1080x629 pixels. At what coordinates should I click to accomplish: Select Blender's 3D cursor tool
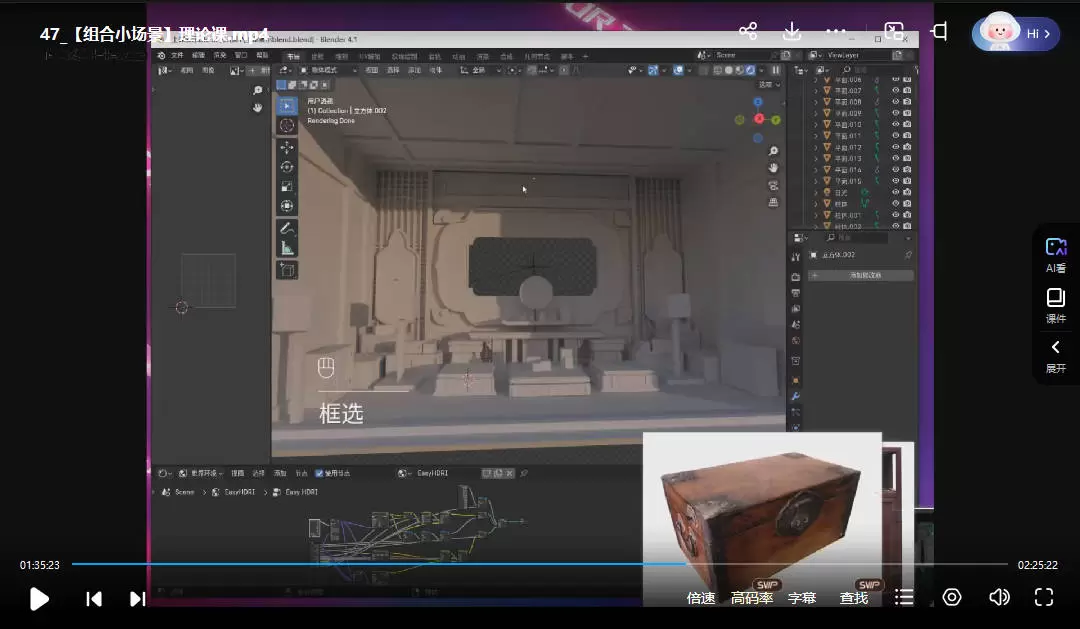pos(287,125)
